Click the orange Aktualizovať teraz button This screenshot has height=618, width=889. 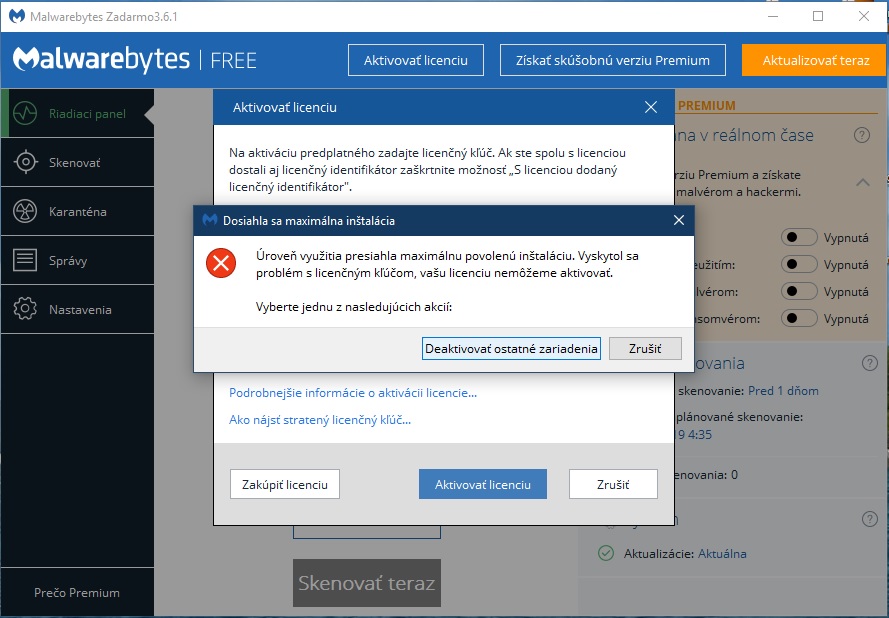pyautogui.click(x=815, y=60)
